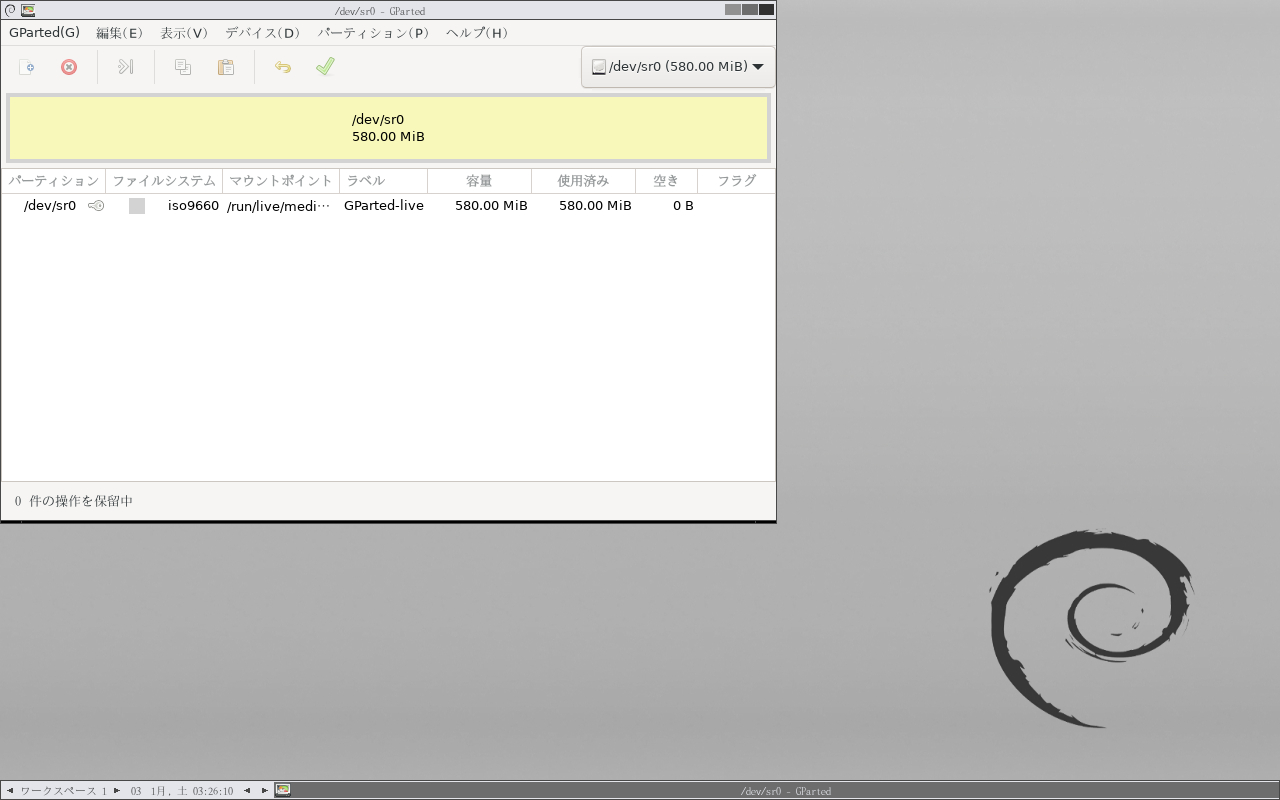Click the yellow Undo last operation arrow
Viewport: 1280px width, 800px height.
click(283, 67)
